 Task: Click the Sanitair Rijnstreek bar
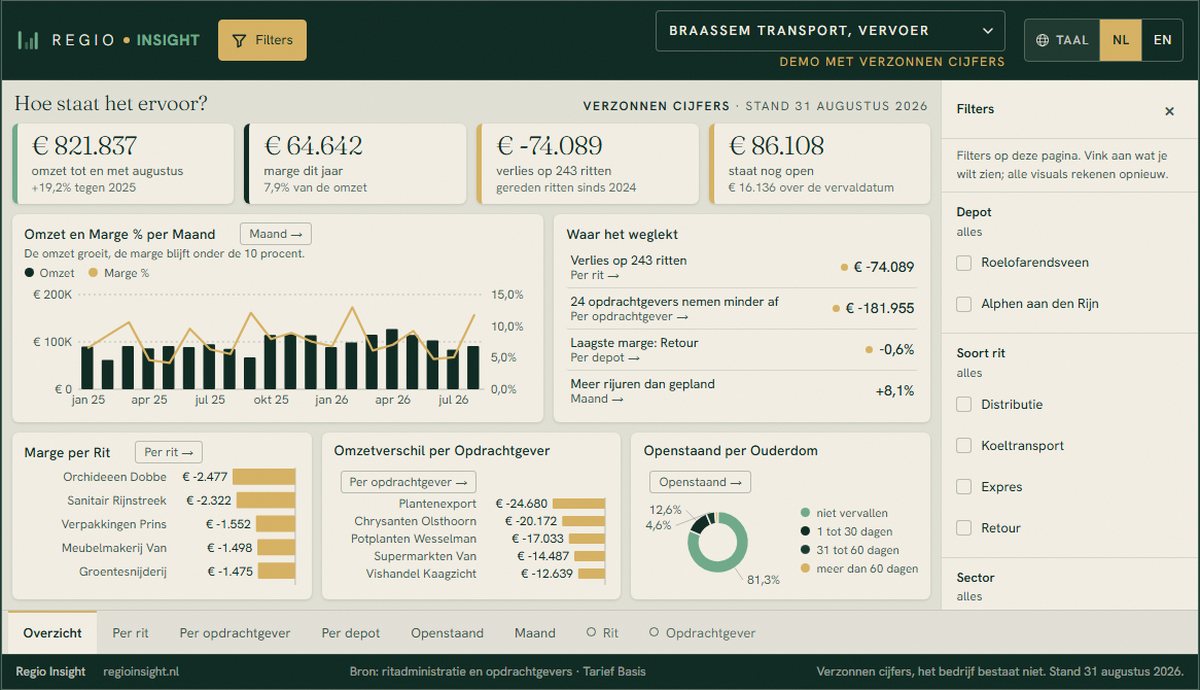pos(266,500)
